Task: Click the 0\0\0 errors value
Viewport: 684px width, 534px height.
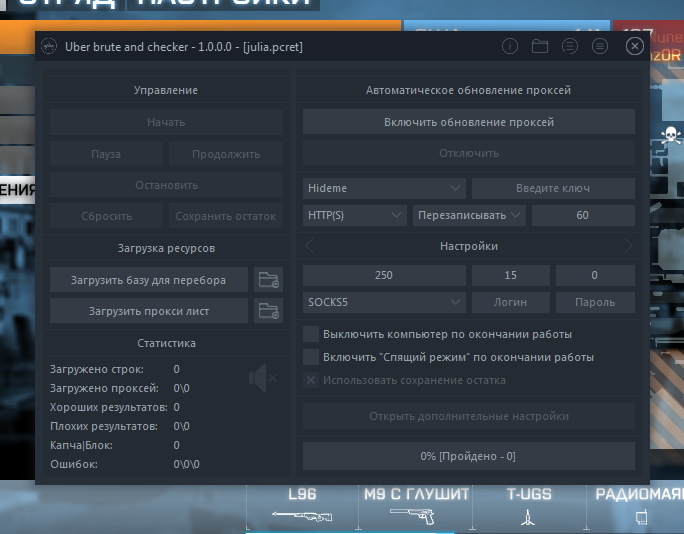Action: (x=186, y=464)
